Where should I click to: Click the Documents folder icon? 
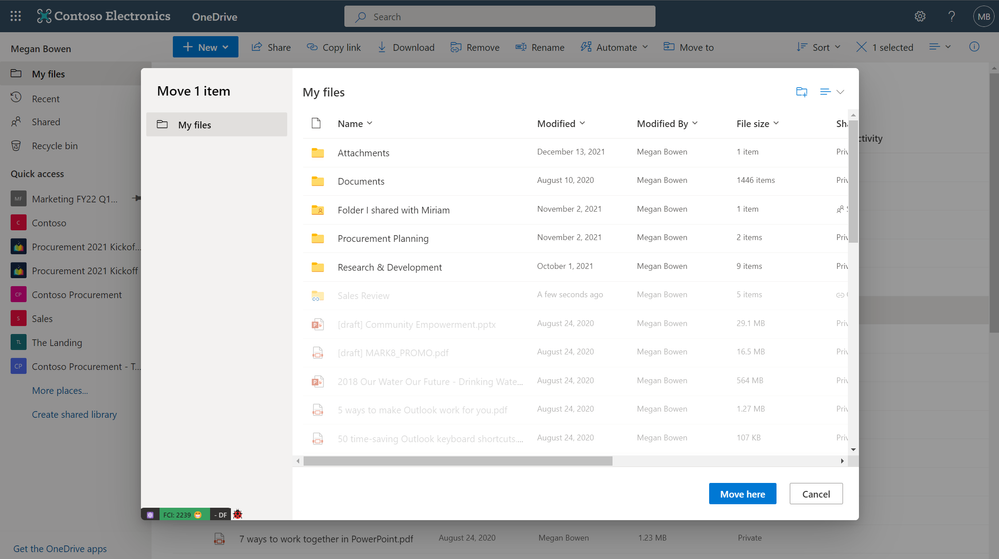point(317,181)
